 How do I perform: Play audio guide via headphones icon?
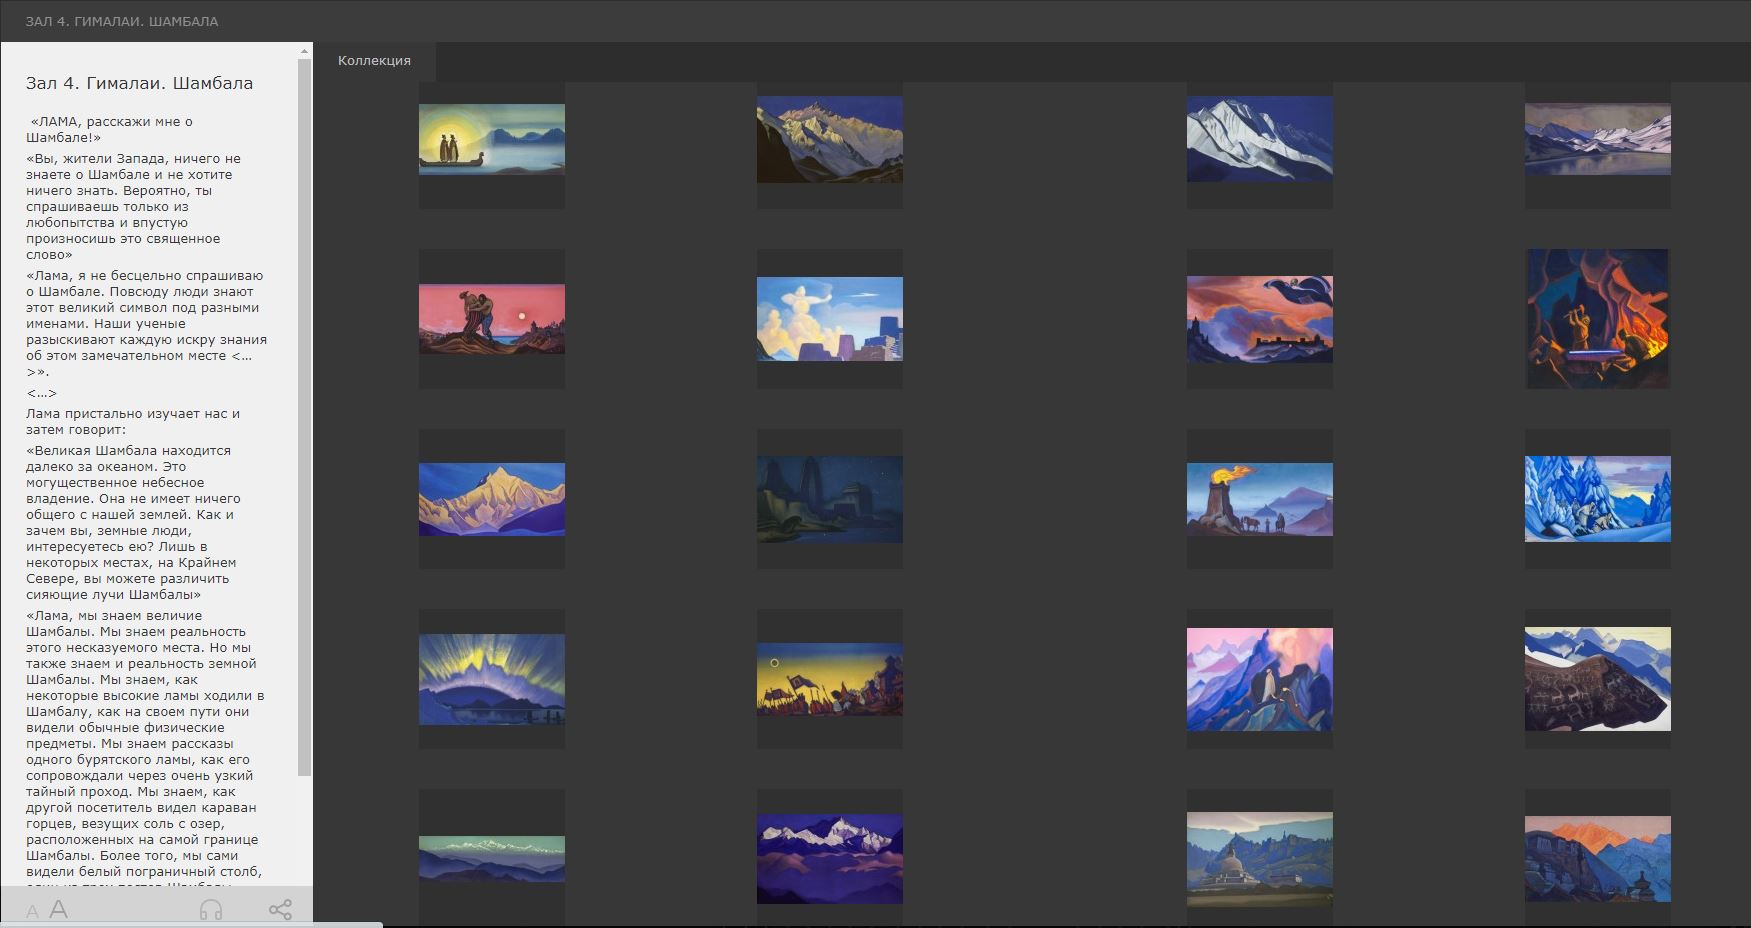pos(211,909)
